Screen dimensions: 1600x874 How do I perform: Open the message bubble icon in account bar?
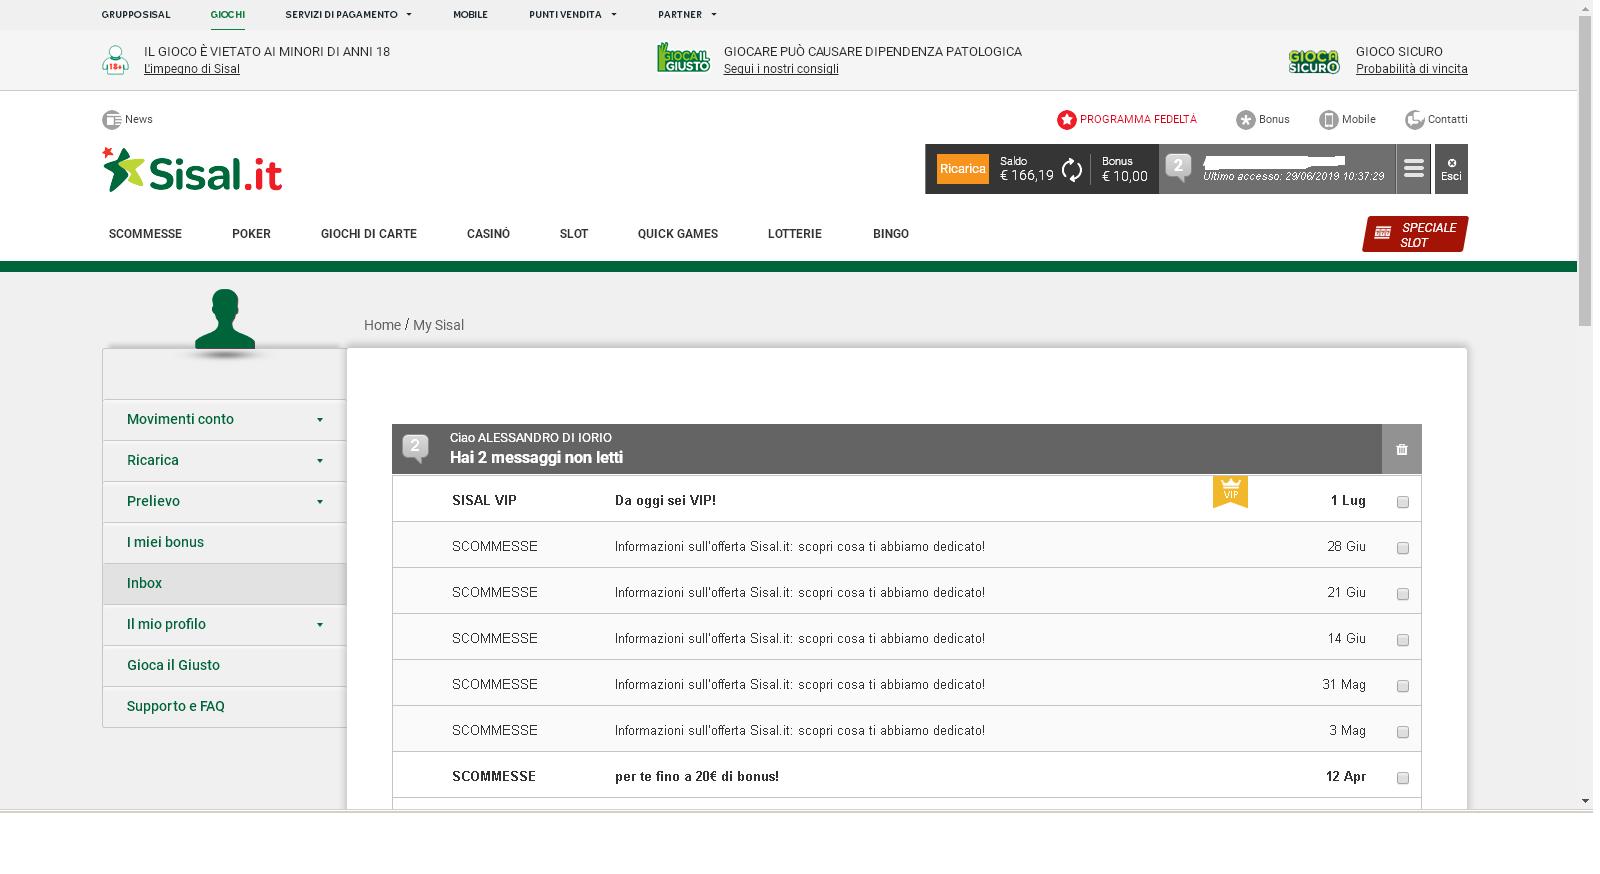click(1179, 168)
